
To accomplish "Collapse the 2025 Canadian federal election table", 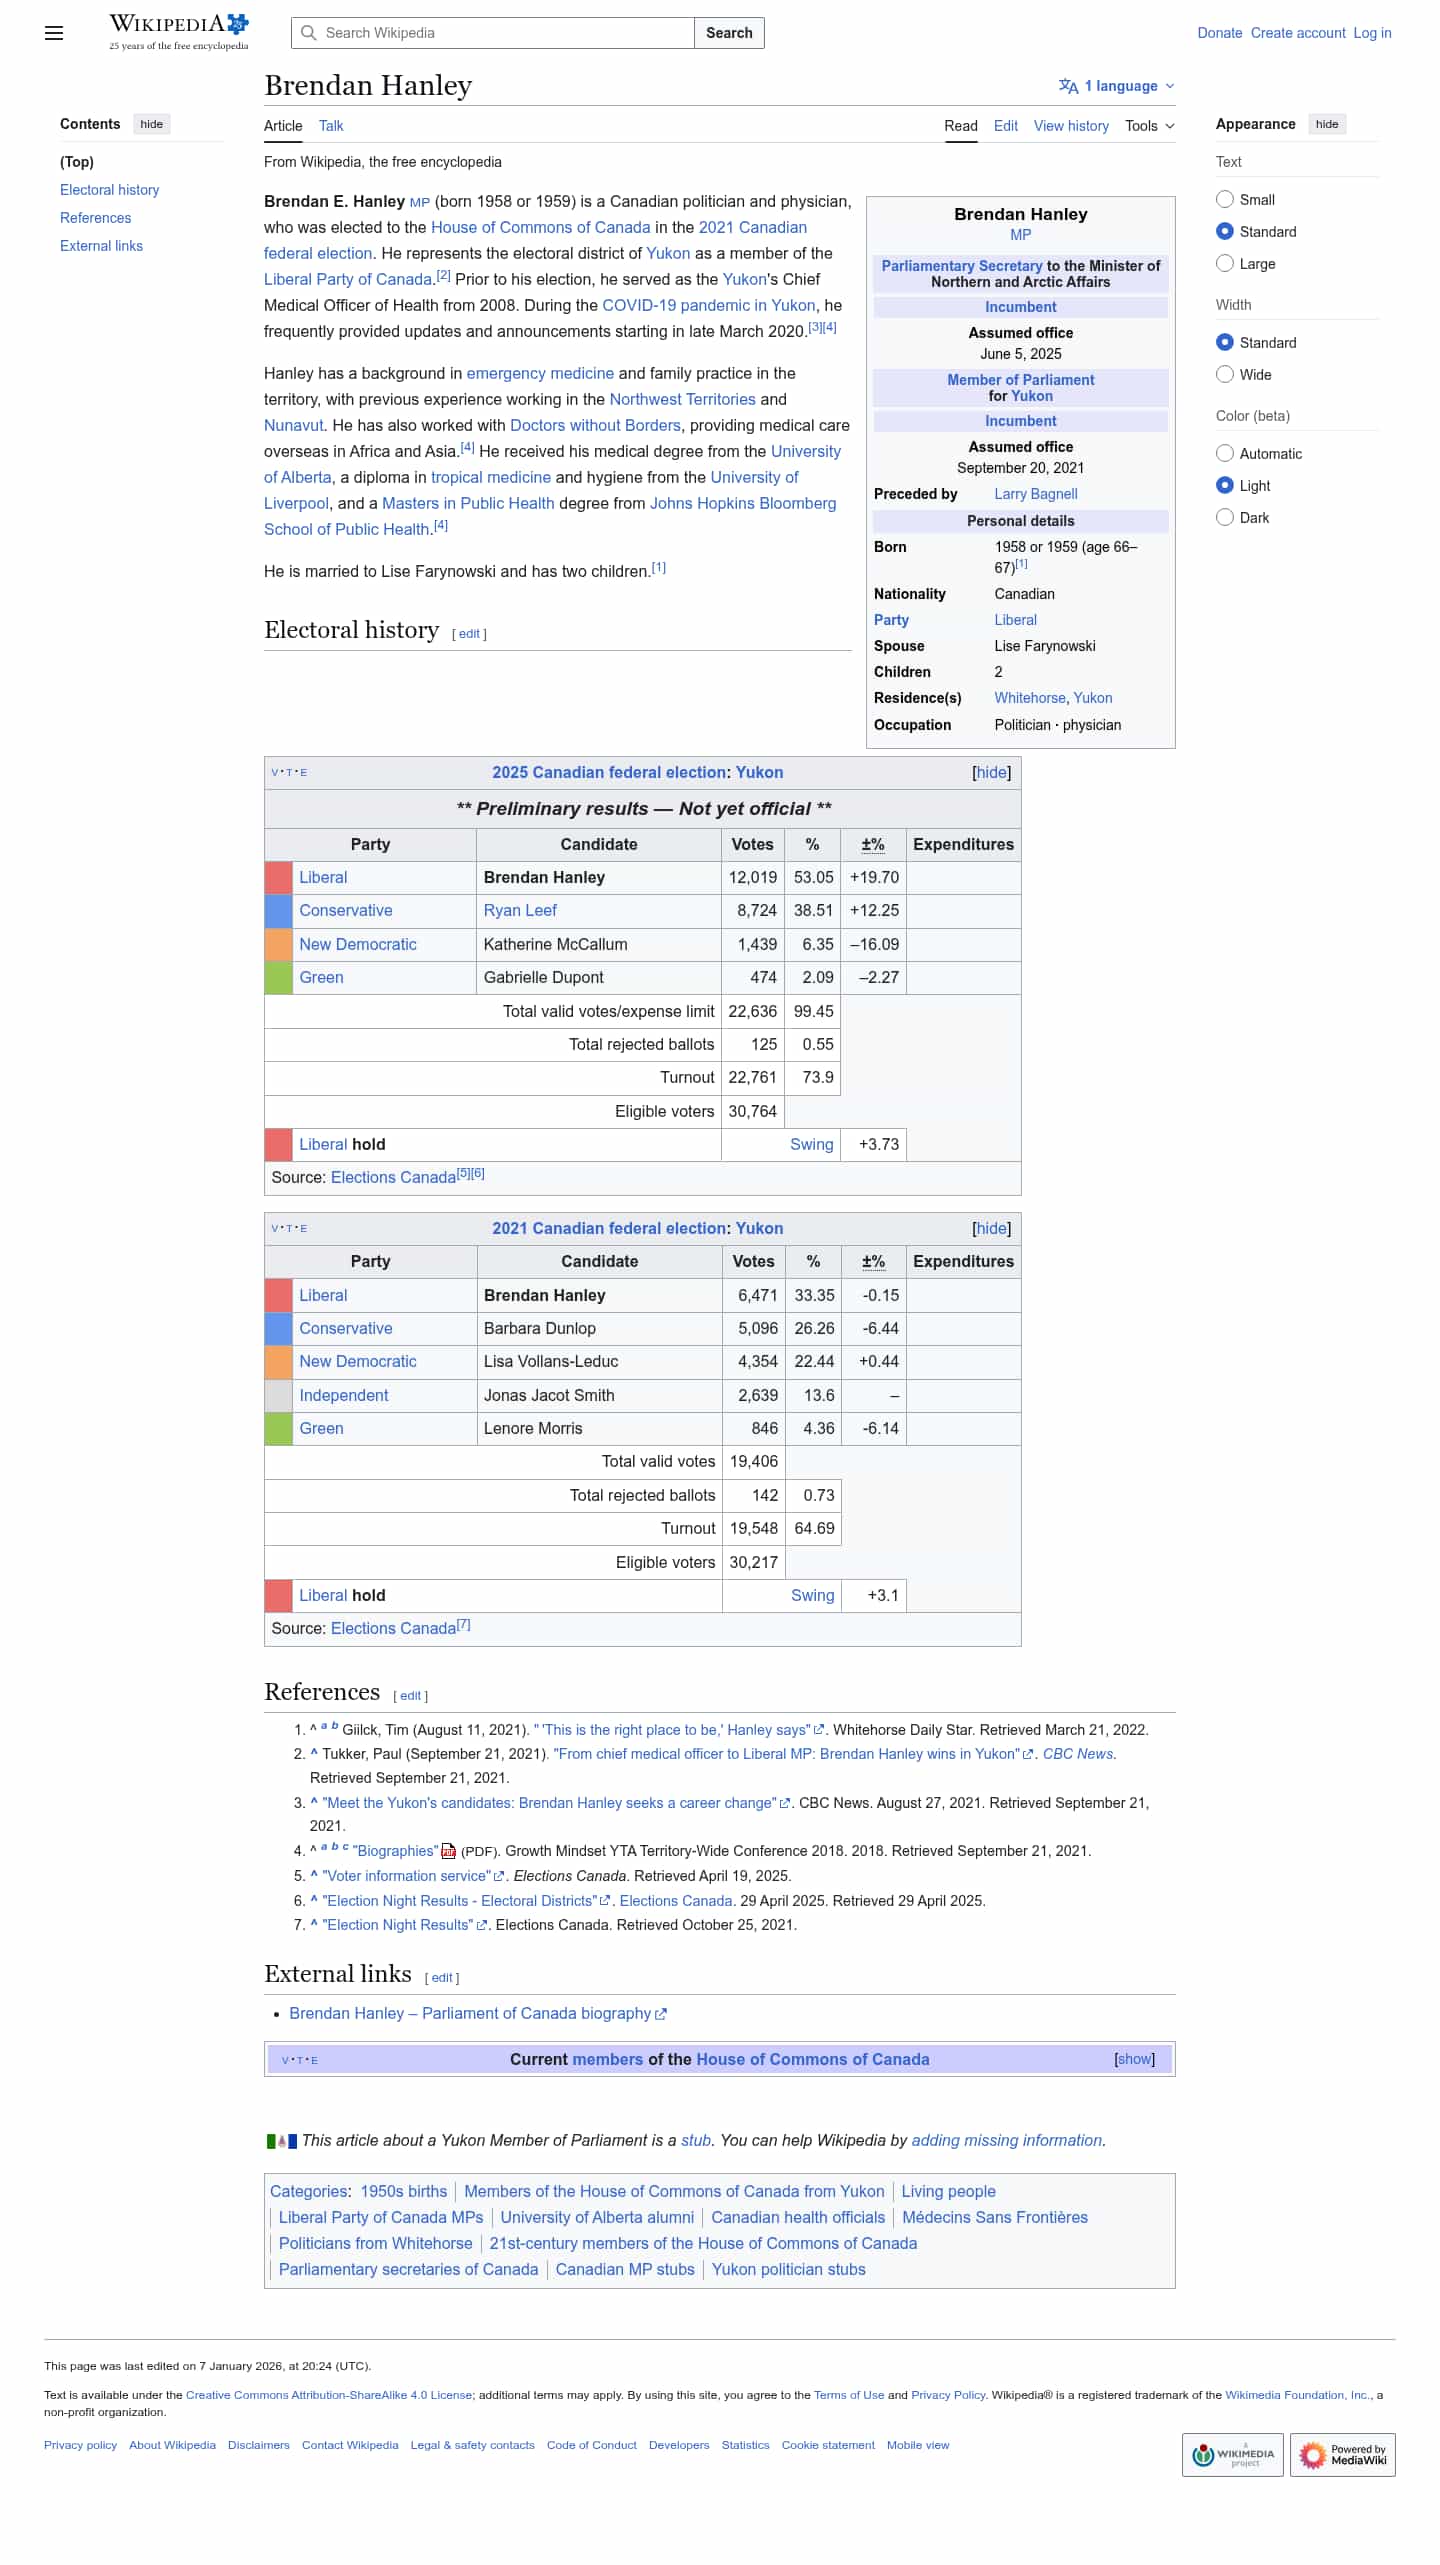I will 992,773.
